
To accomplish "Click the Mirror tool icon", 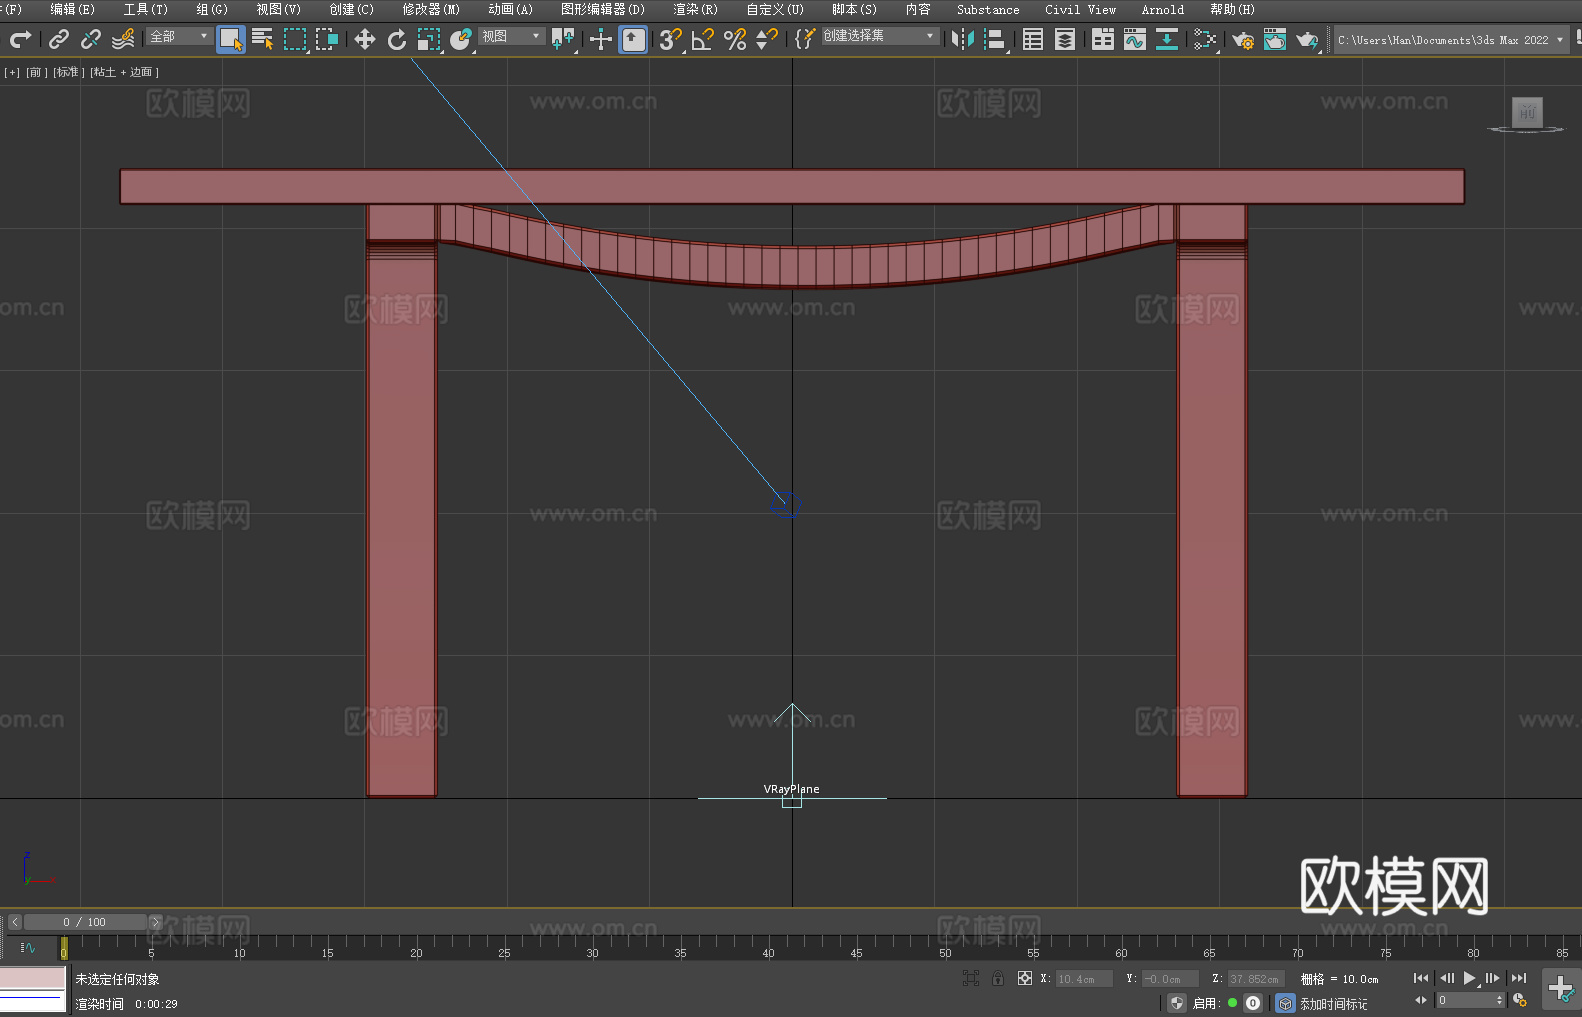I will tap(963, 39).
